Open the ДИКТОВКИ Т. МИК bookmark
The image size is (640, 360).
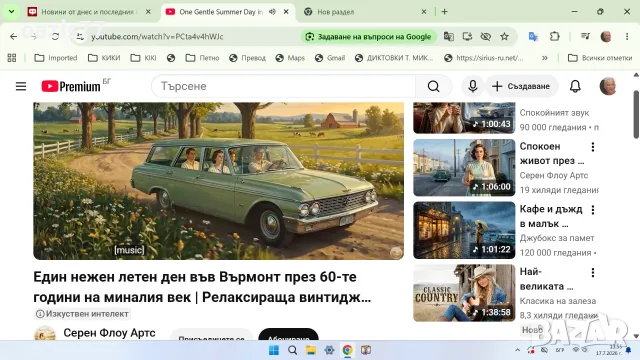pos(394,58)
